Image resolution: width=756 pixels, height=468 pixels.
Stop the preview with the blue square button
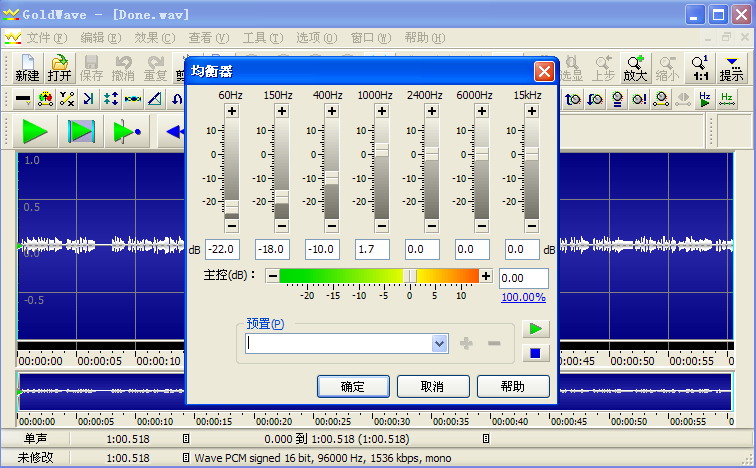[x=535, y=354]
